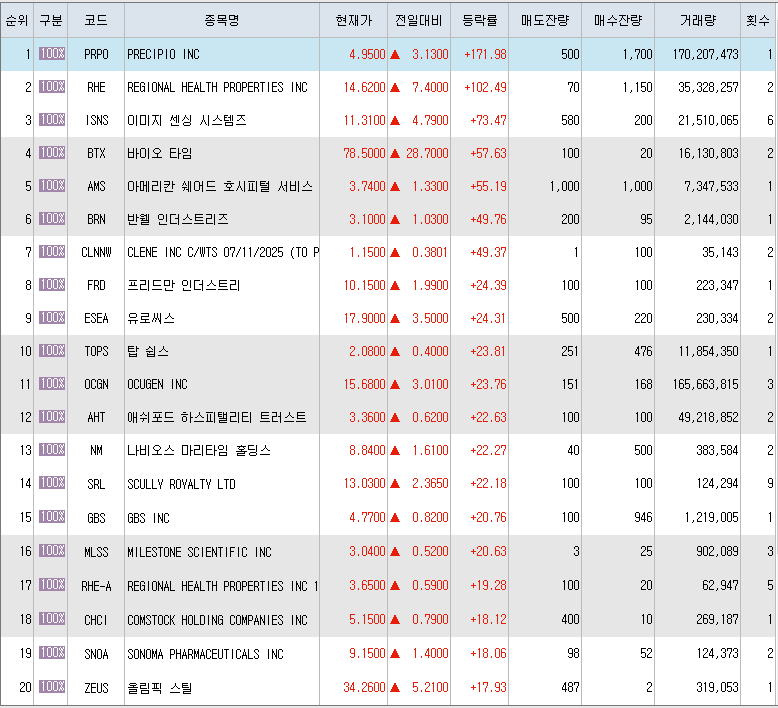Click the 100% badge in GBS row
Viewport: 778px width, 708px height.
click(x=52, y=517)
